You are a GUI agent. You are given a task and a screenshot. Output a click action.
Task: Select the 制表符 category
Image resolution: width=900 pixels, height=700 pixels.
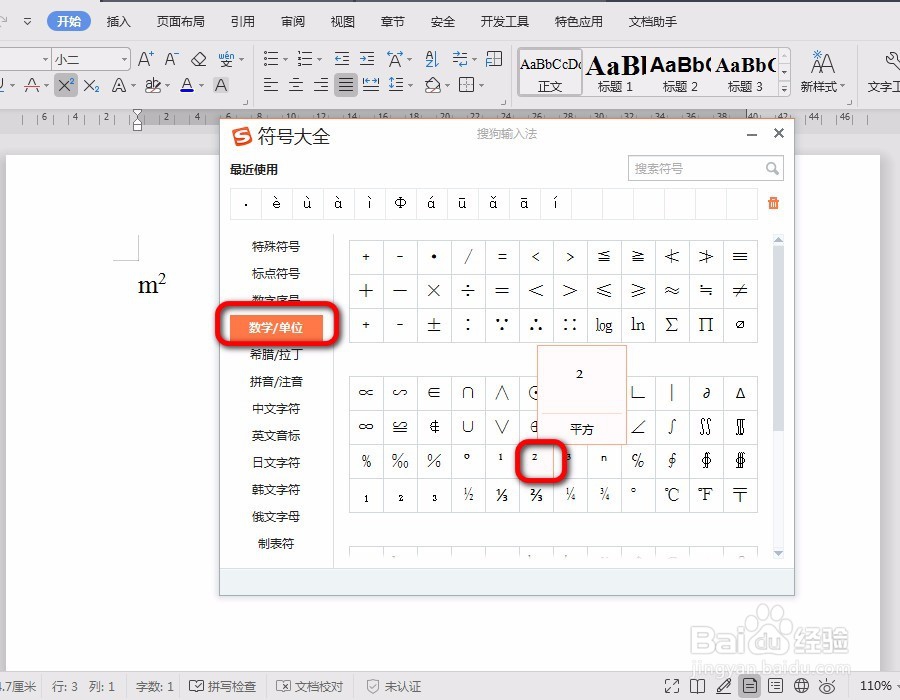click(x=276, y=543)
